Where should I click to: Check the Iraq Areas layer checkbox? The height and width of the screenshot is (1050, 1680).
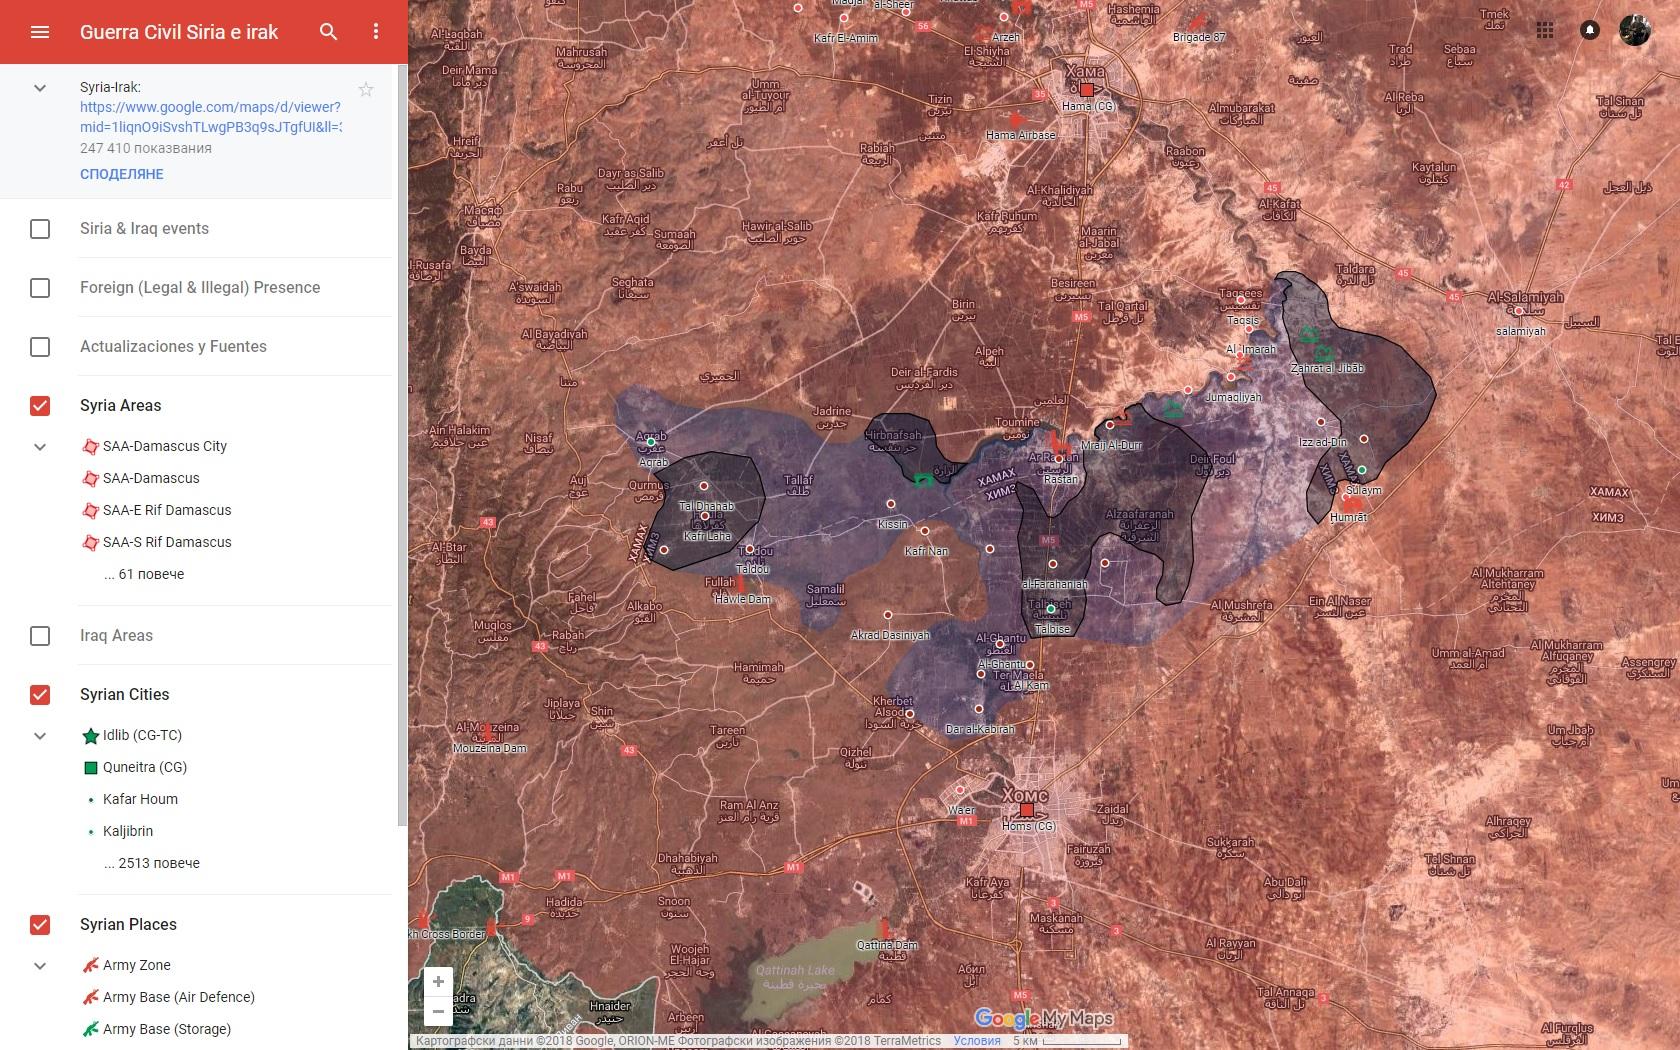click(40, 636)
